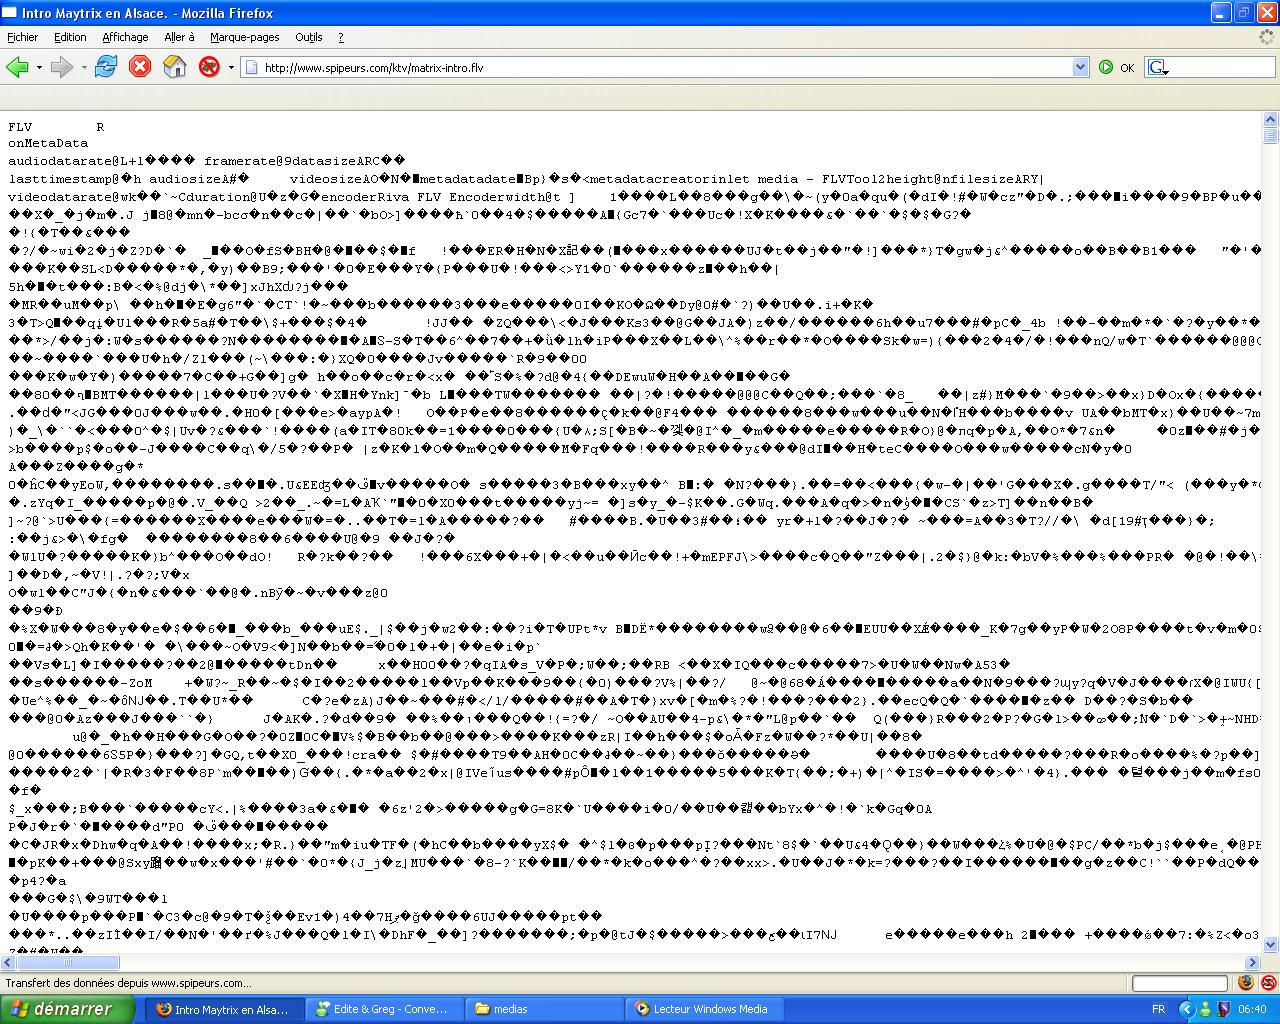Image resolution: width=1280 pixels, height=1024 pixels.
Task: Switch to Lecteur Windows Media taskbar button
Action: pyautogui.click(x=706, y=1009)
